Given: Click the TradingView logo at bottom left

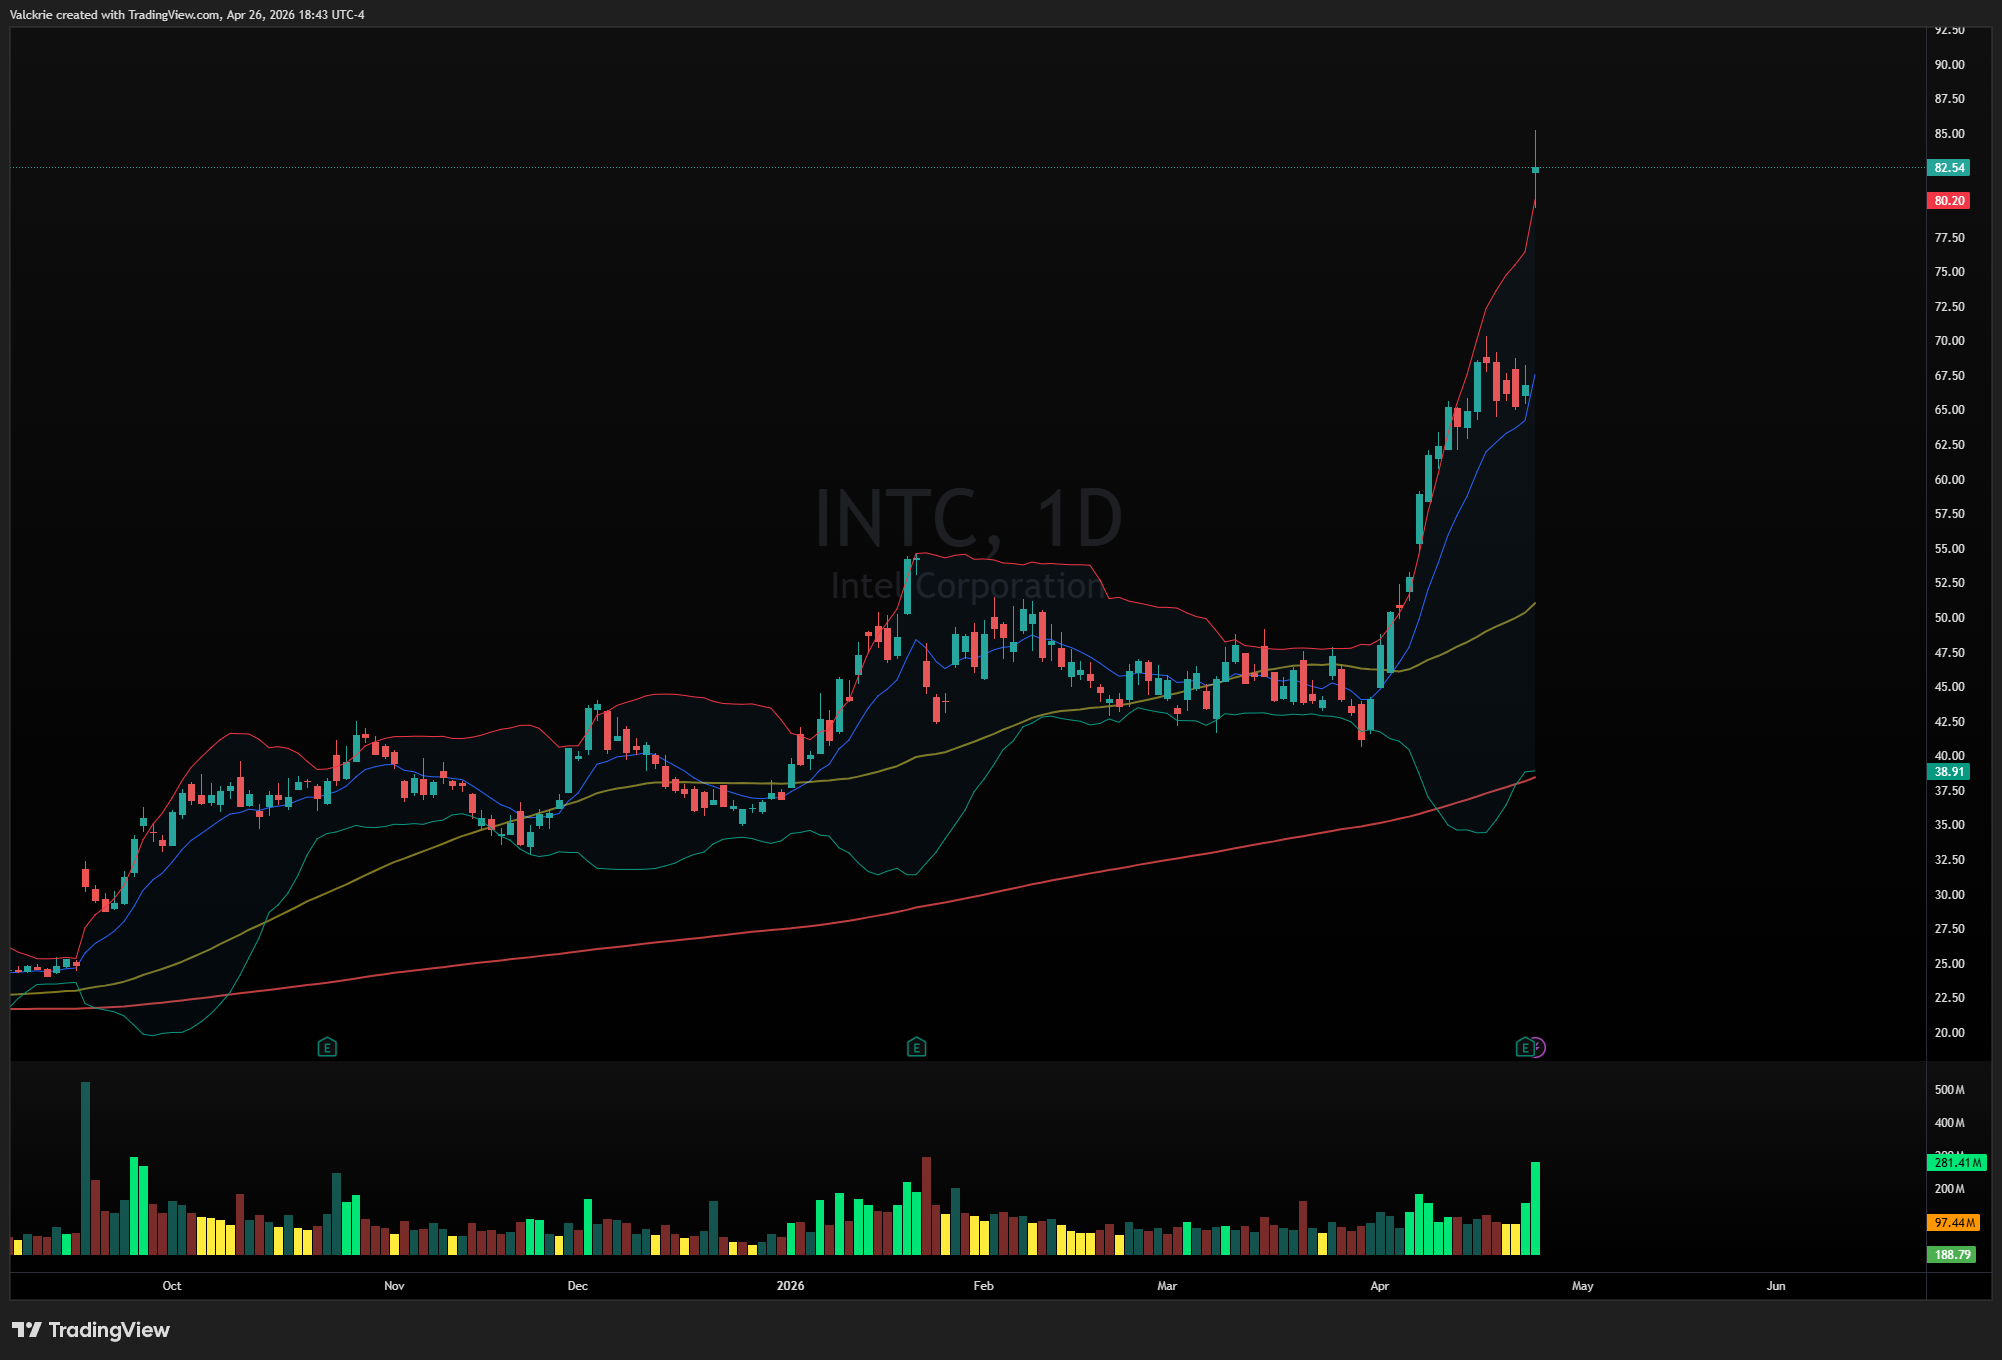Looking at the screenshot, I should click(x=91, y=1330).
